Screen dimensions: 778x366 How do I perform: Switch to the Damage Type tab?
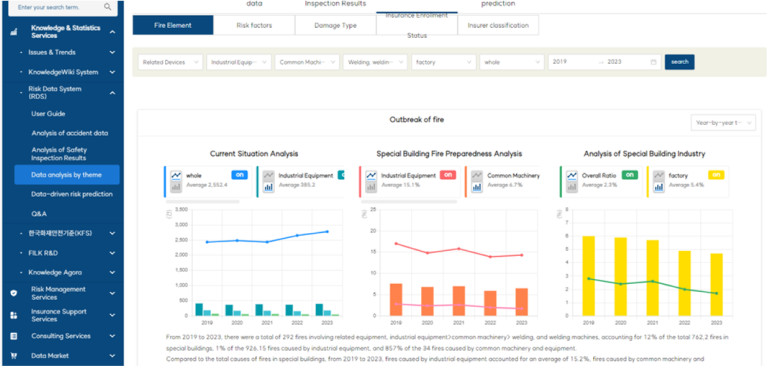pos(335,25)
